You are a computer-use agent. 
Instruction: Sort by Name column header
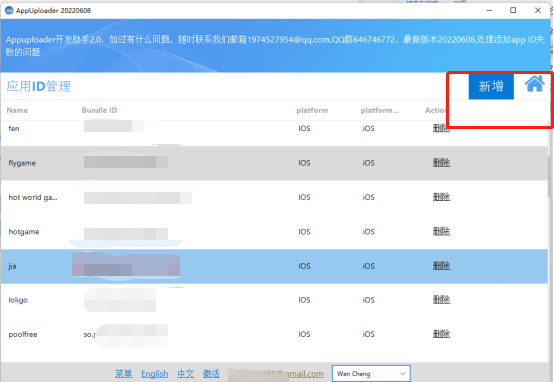17,110
